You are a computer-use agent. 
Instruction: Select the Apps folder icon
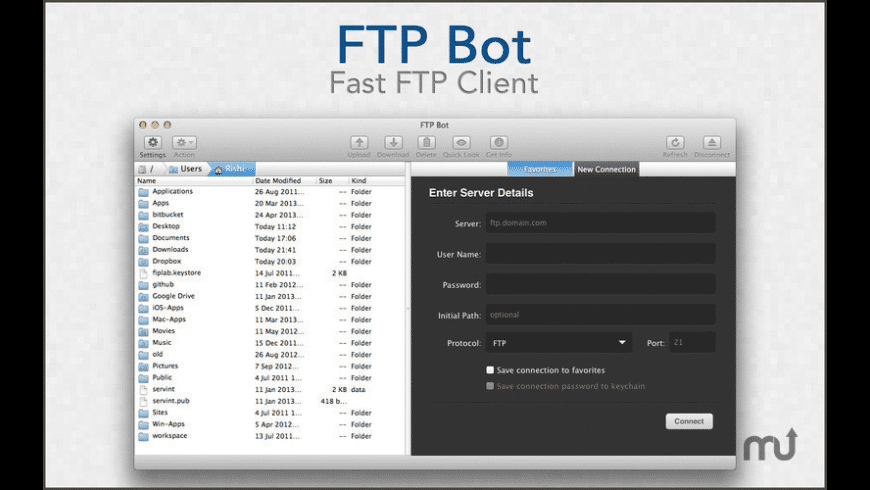pos(143,204)
